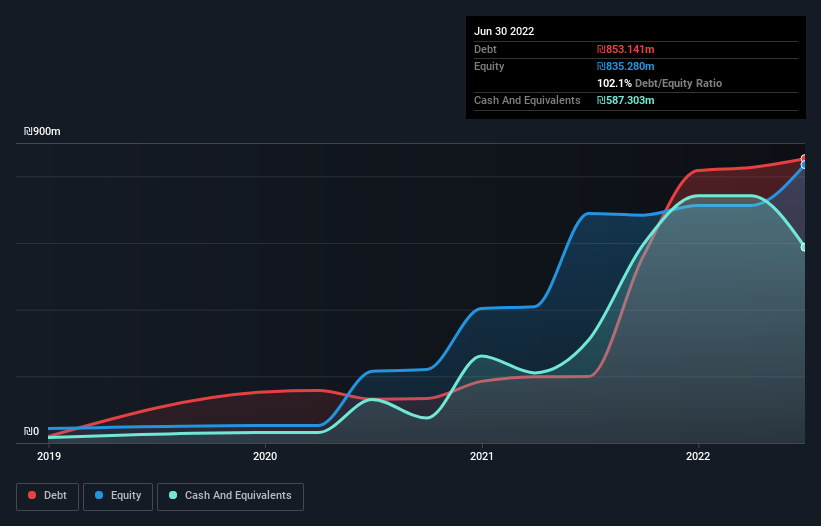The width and height of the screenshot is (821, 526).
Task: Click Cash And Equivalents label in tooltip
Action: tap(527, 100)
